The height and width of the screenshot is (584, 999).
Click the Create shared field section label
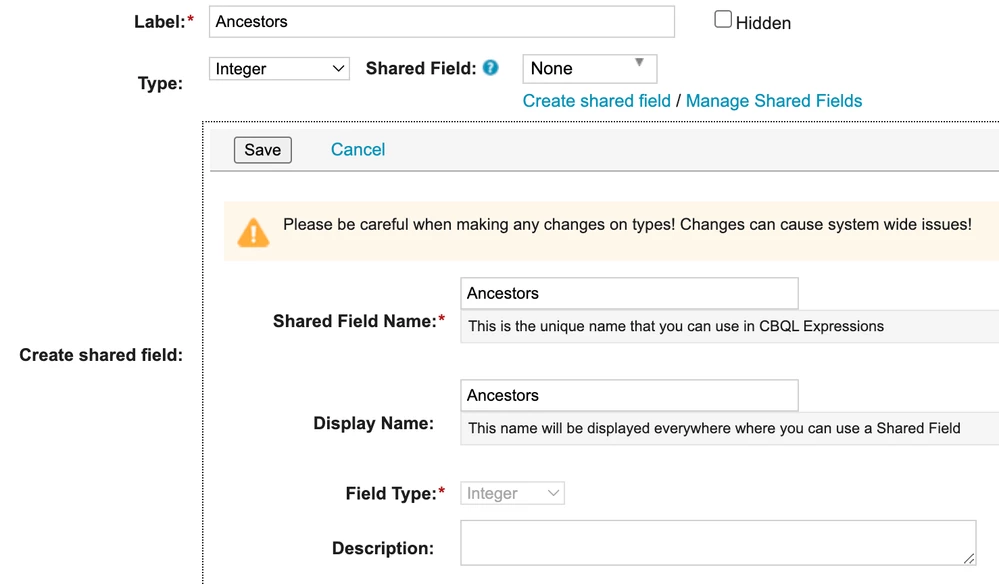pyautogui.click(x=100, y=354)
